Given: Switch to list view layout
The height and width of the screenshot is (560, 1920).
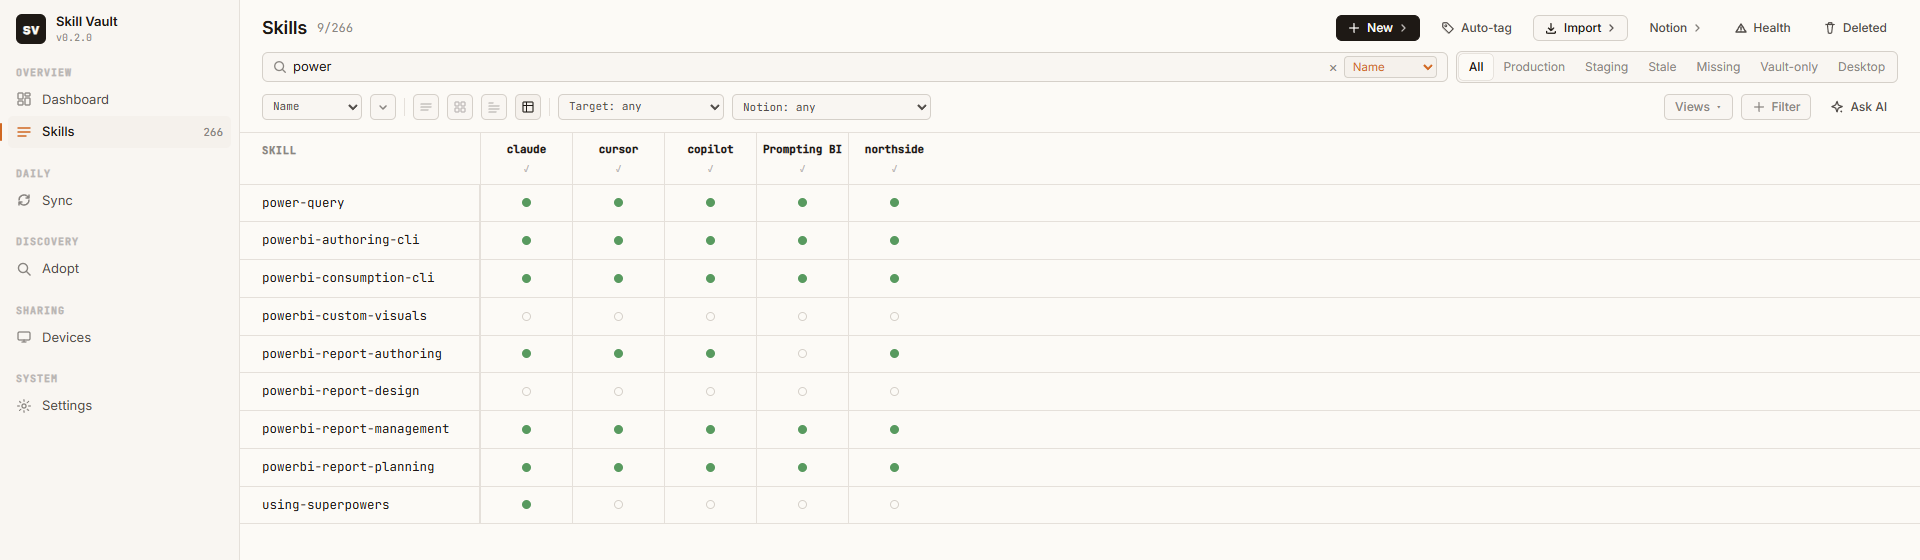Looking at the screenshot, I should [426, 107].
